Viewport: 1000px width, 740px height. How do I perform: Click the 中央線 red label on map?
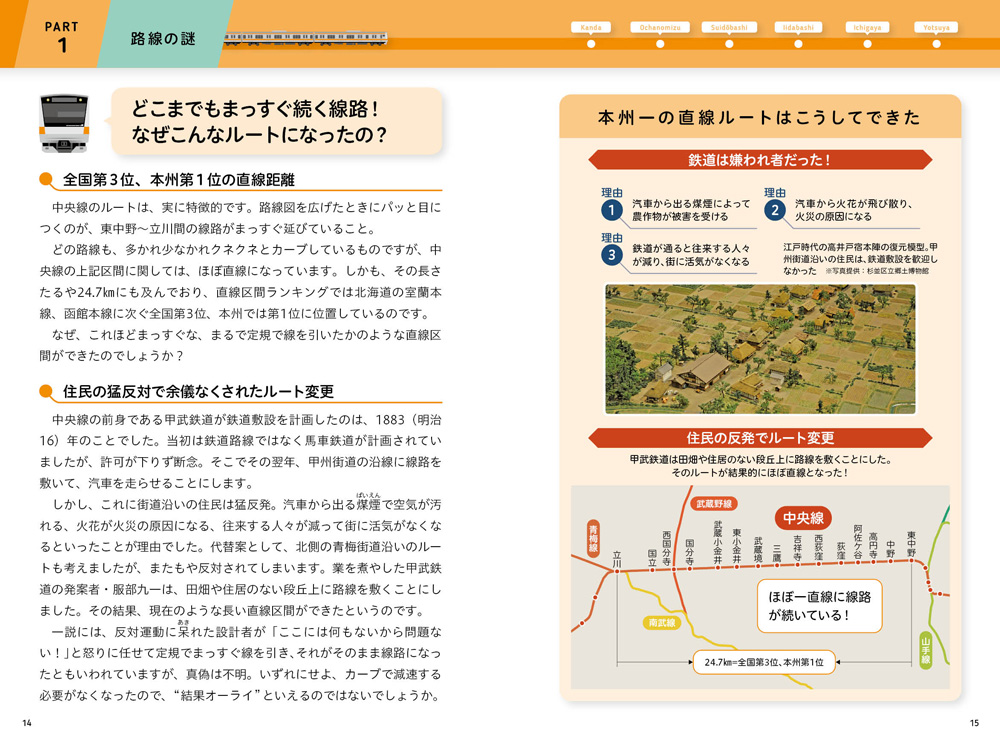(803, 517)
